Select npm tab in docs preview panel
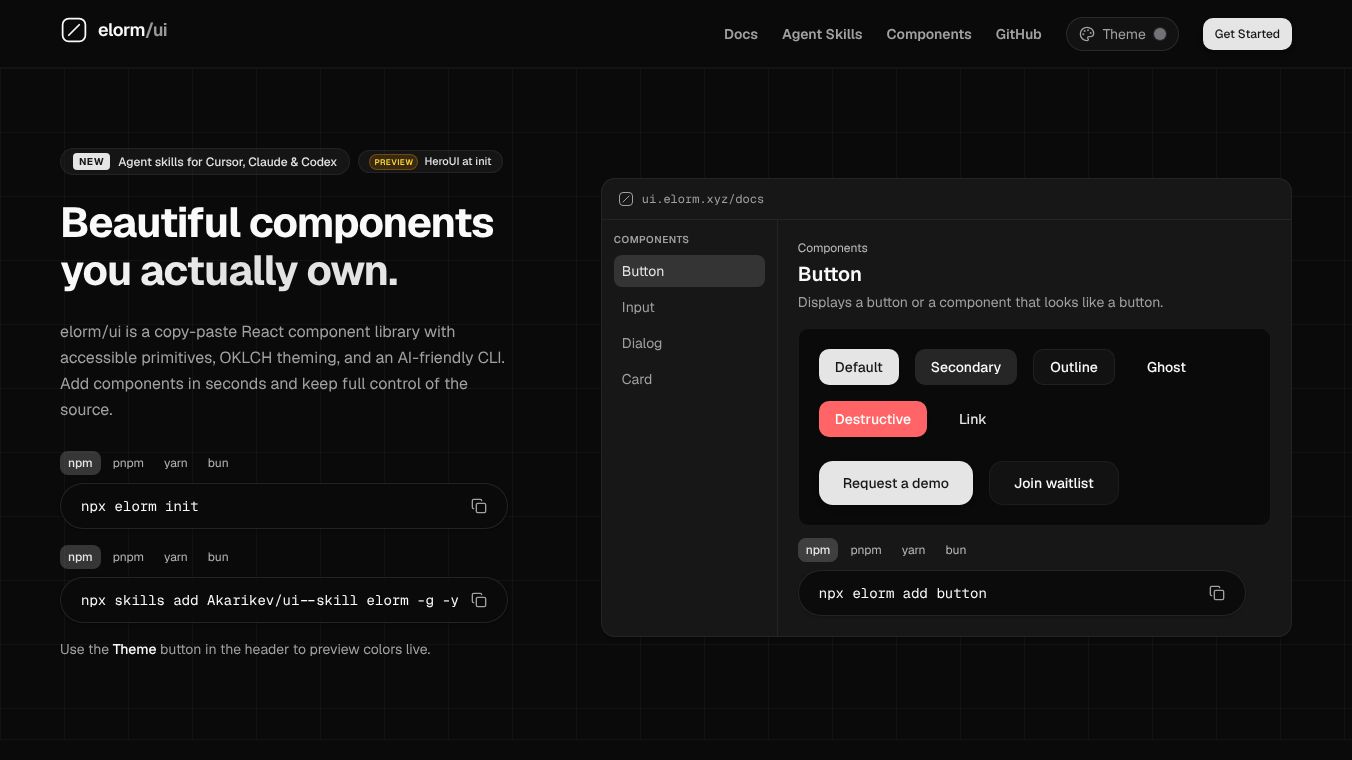Image resolution: width=1352 pixels, height=760 pixels. 818,550
